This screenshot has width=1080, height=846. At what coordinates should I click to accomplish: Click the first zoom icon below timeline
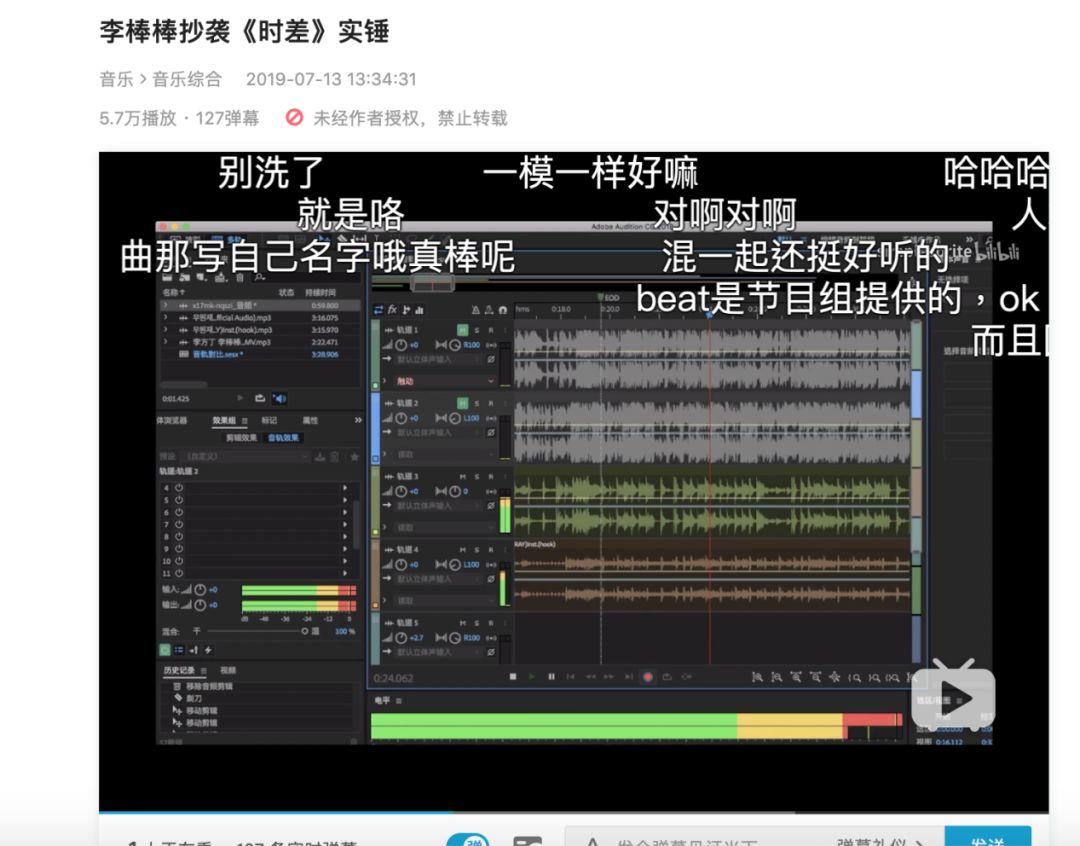758,677
